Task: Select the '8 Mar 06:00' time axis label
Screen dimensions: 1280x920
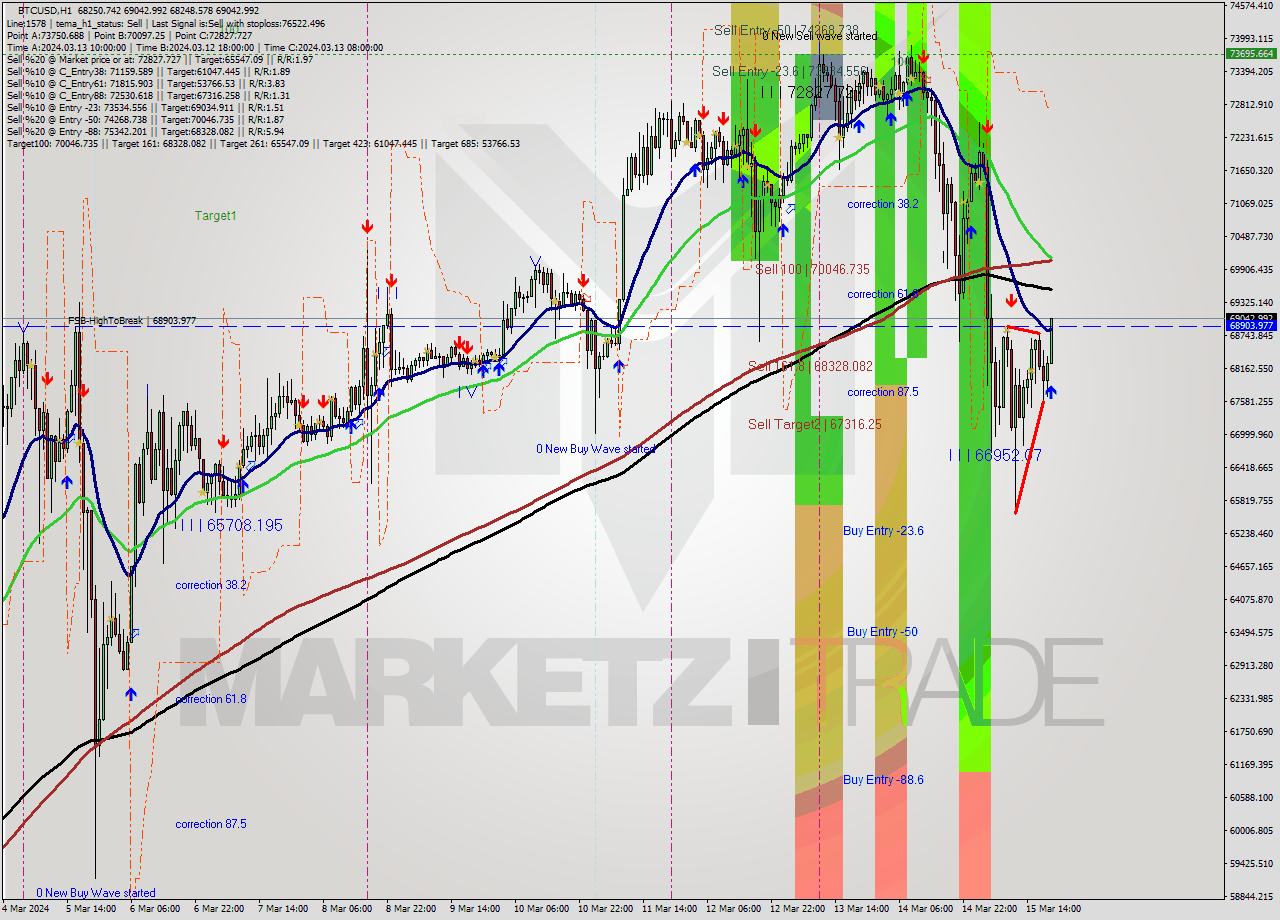Action: coord(347,909)
